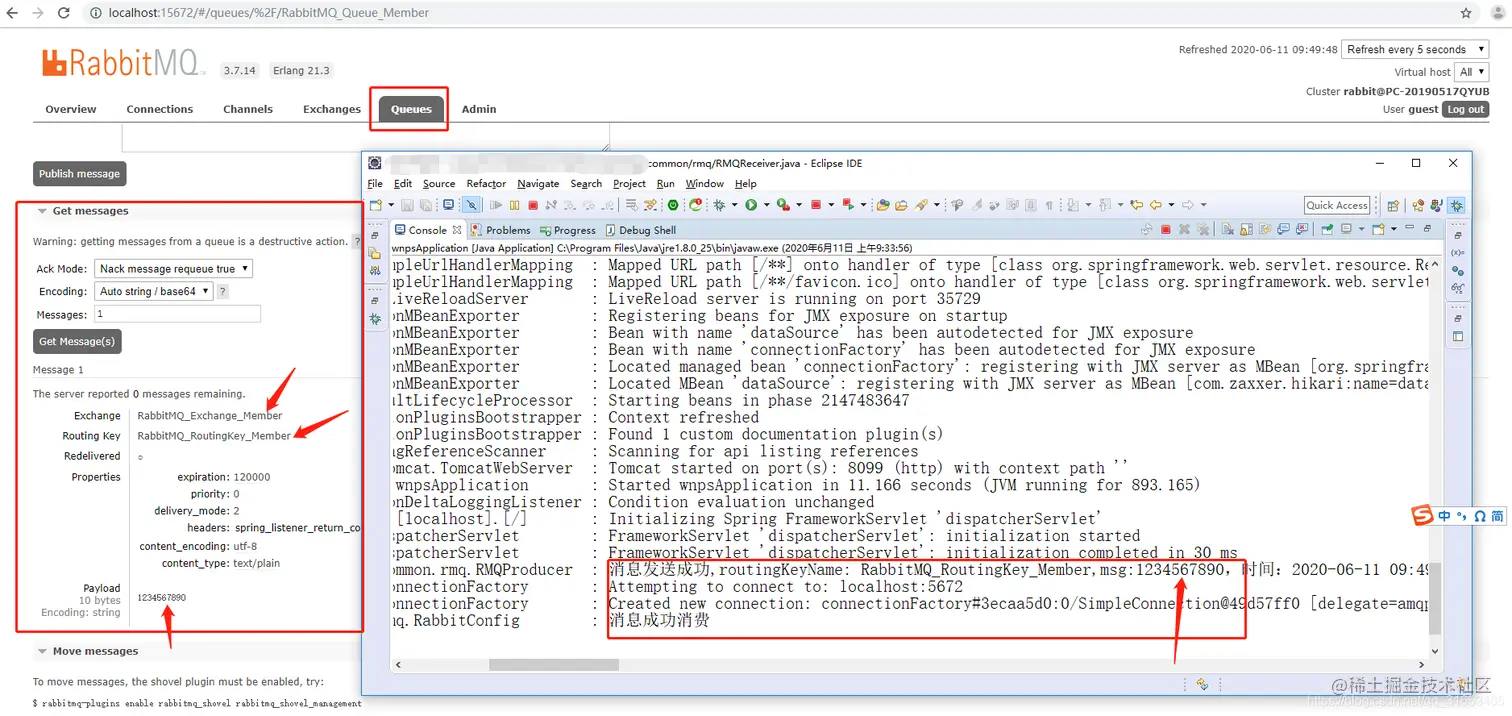Click the Relaunch icon with red badge
The width and height of the screenshot is (1512, 716).
[696, 205]
